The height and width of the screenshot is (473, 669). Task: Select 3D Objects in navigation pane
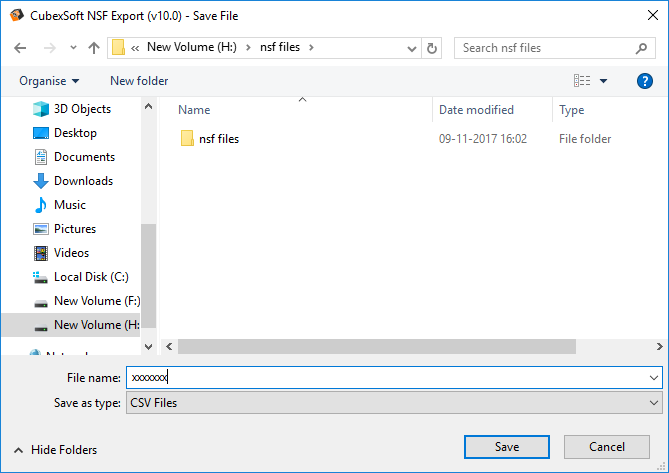coord(82,109)
